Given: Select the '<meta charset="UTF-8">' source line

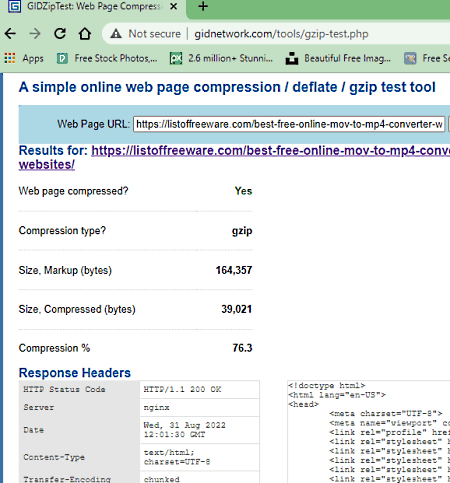Looking at the screenshot, I should (386, 414).
